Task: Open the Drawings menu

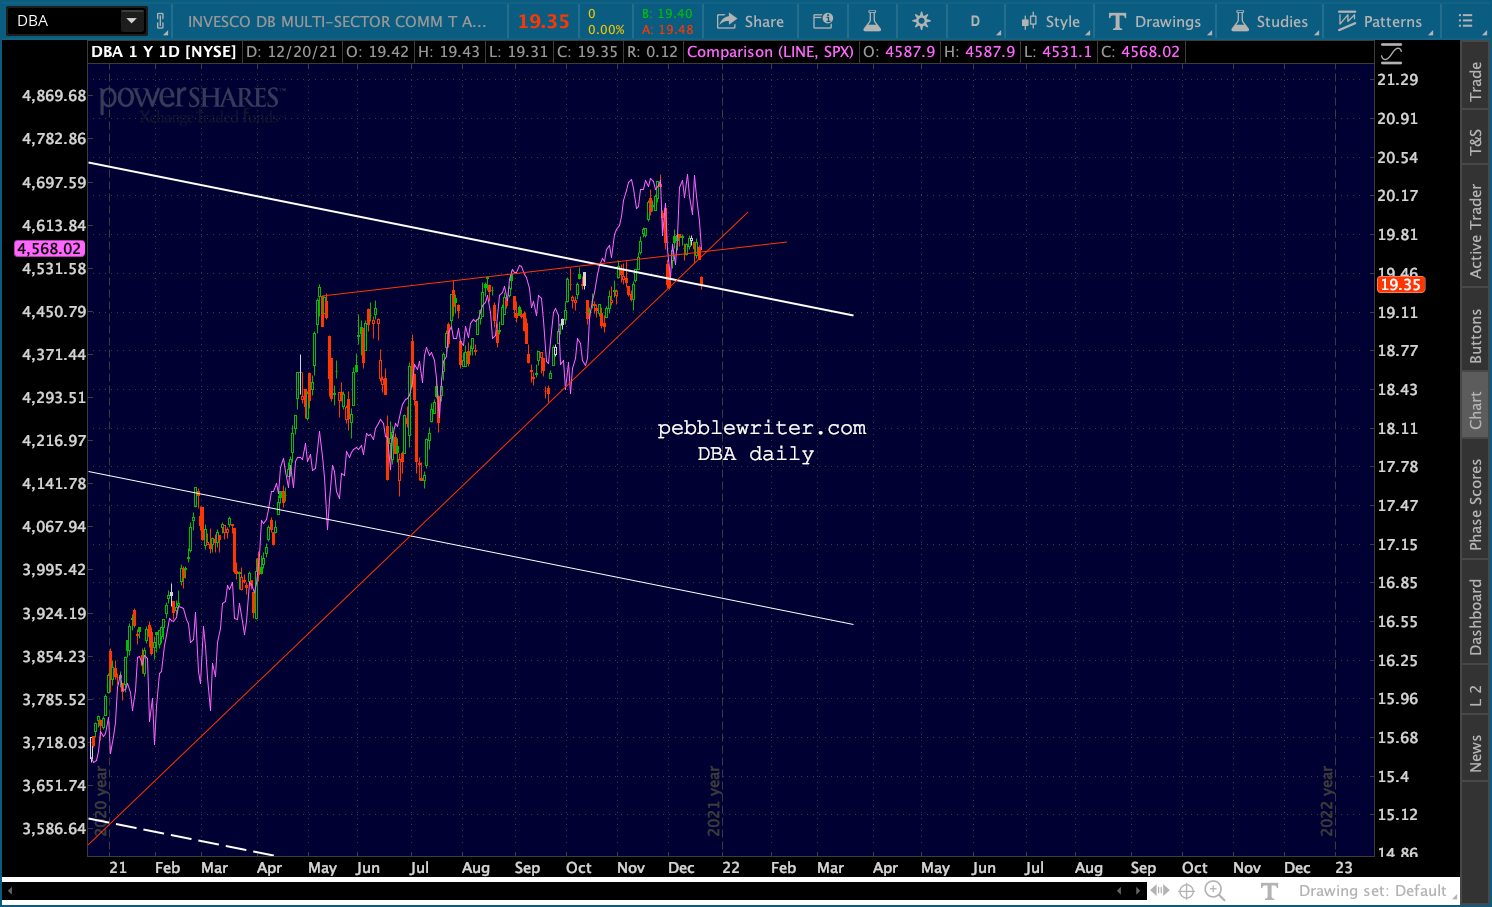Action: pos(1155,21)
